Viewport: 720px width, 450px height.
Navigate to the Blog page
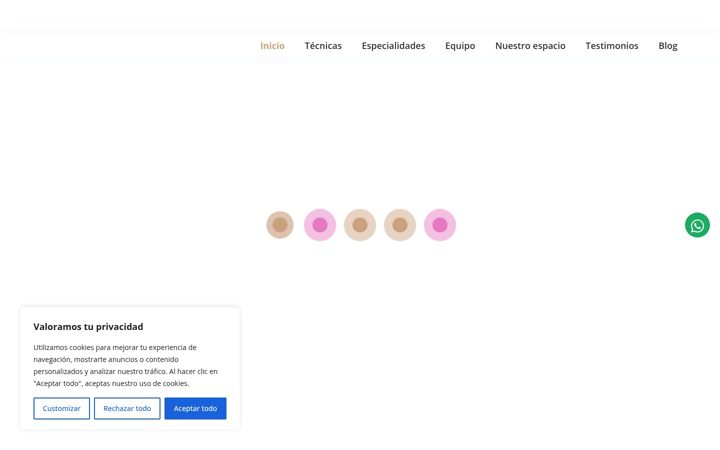click(668, 46)
